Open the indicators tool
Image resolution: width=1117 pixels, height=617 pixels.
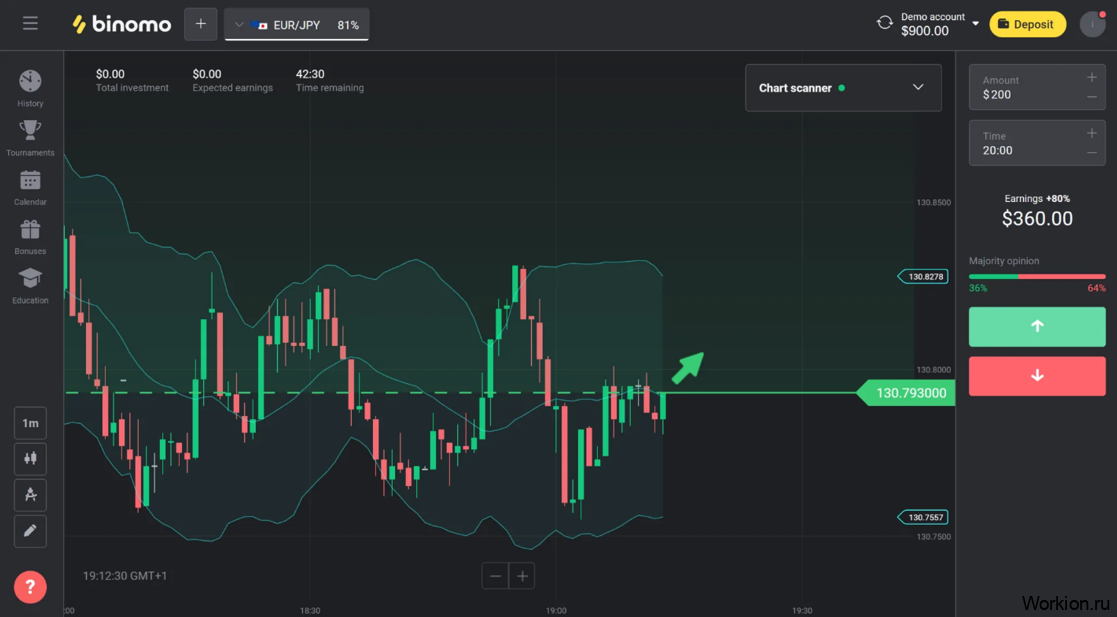30,495
